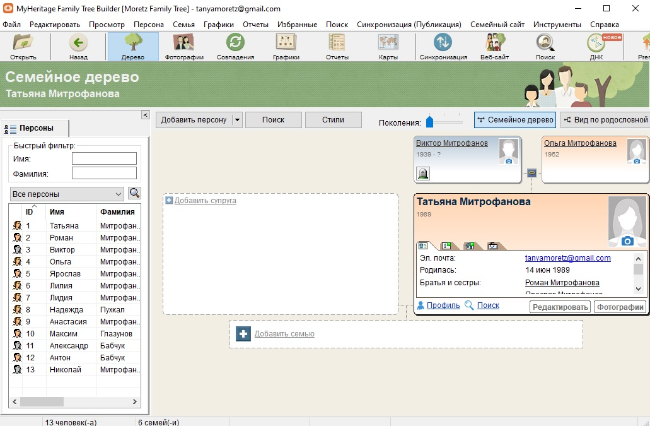The height and width of the screenshot is (426, 650).
Task: Click in the Фамилия quick filter field
Action: click(104, 173)
